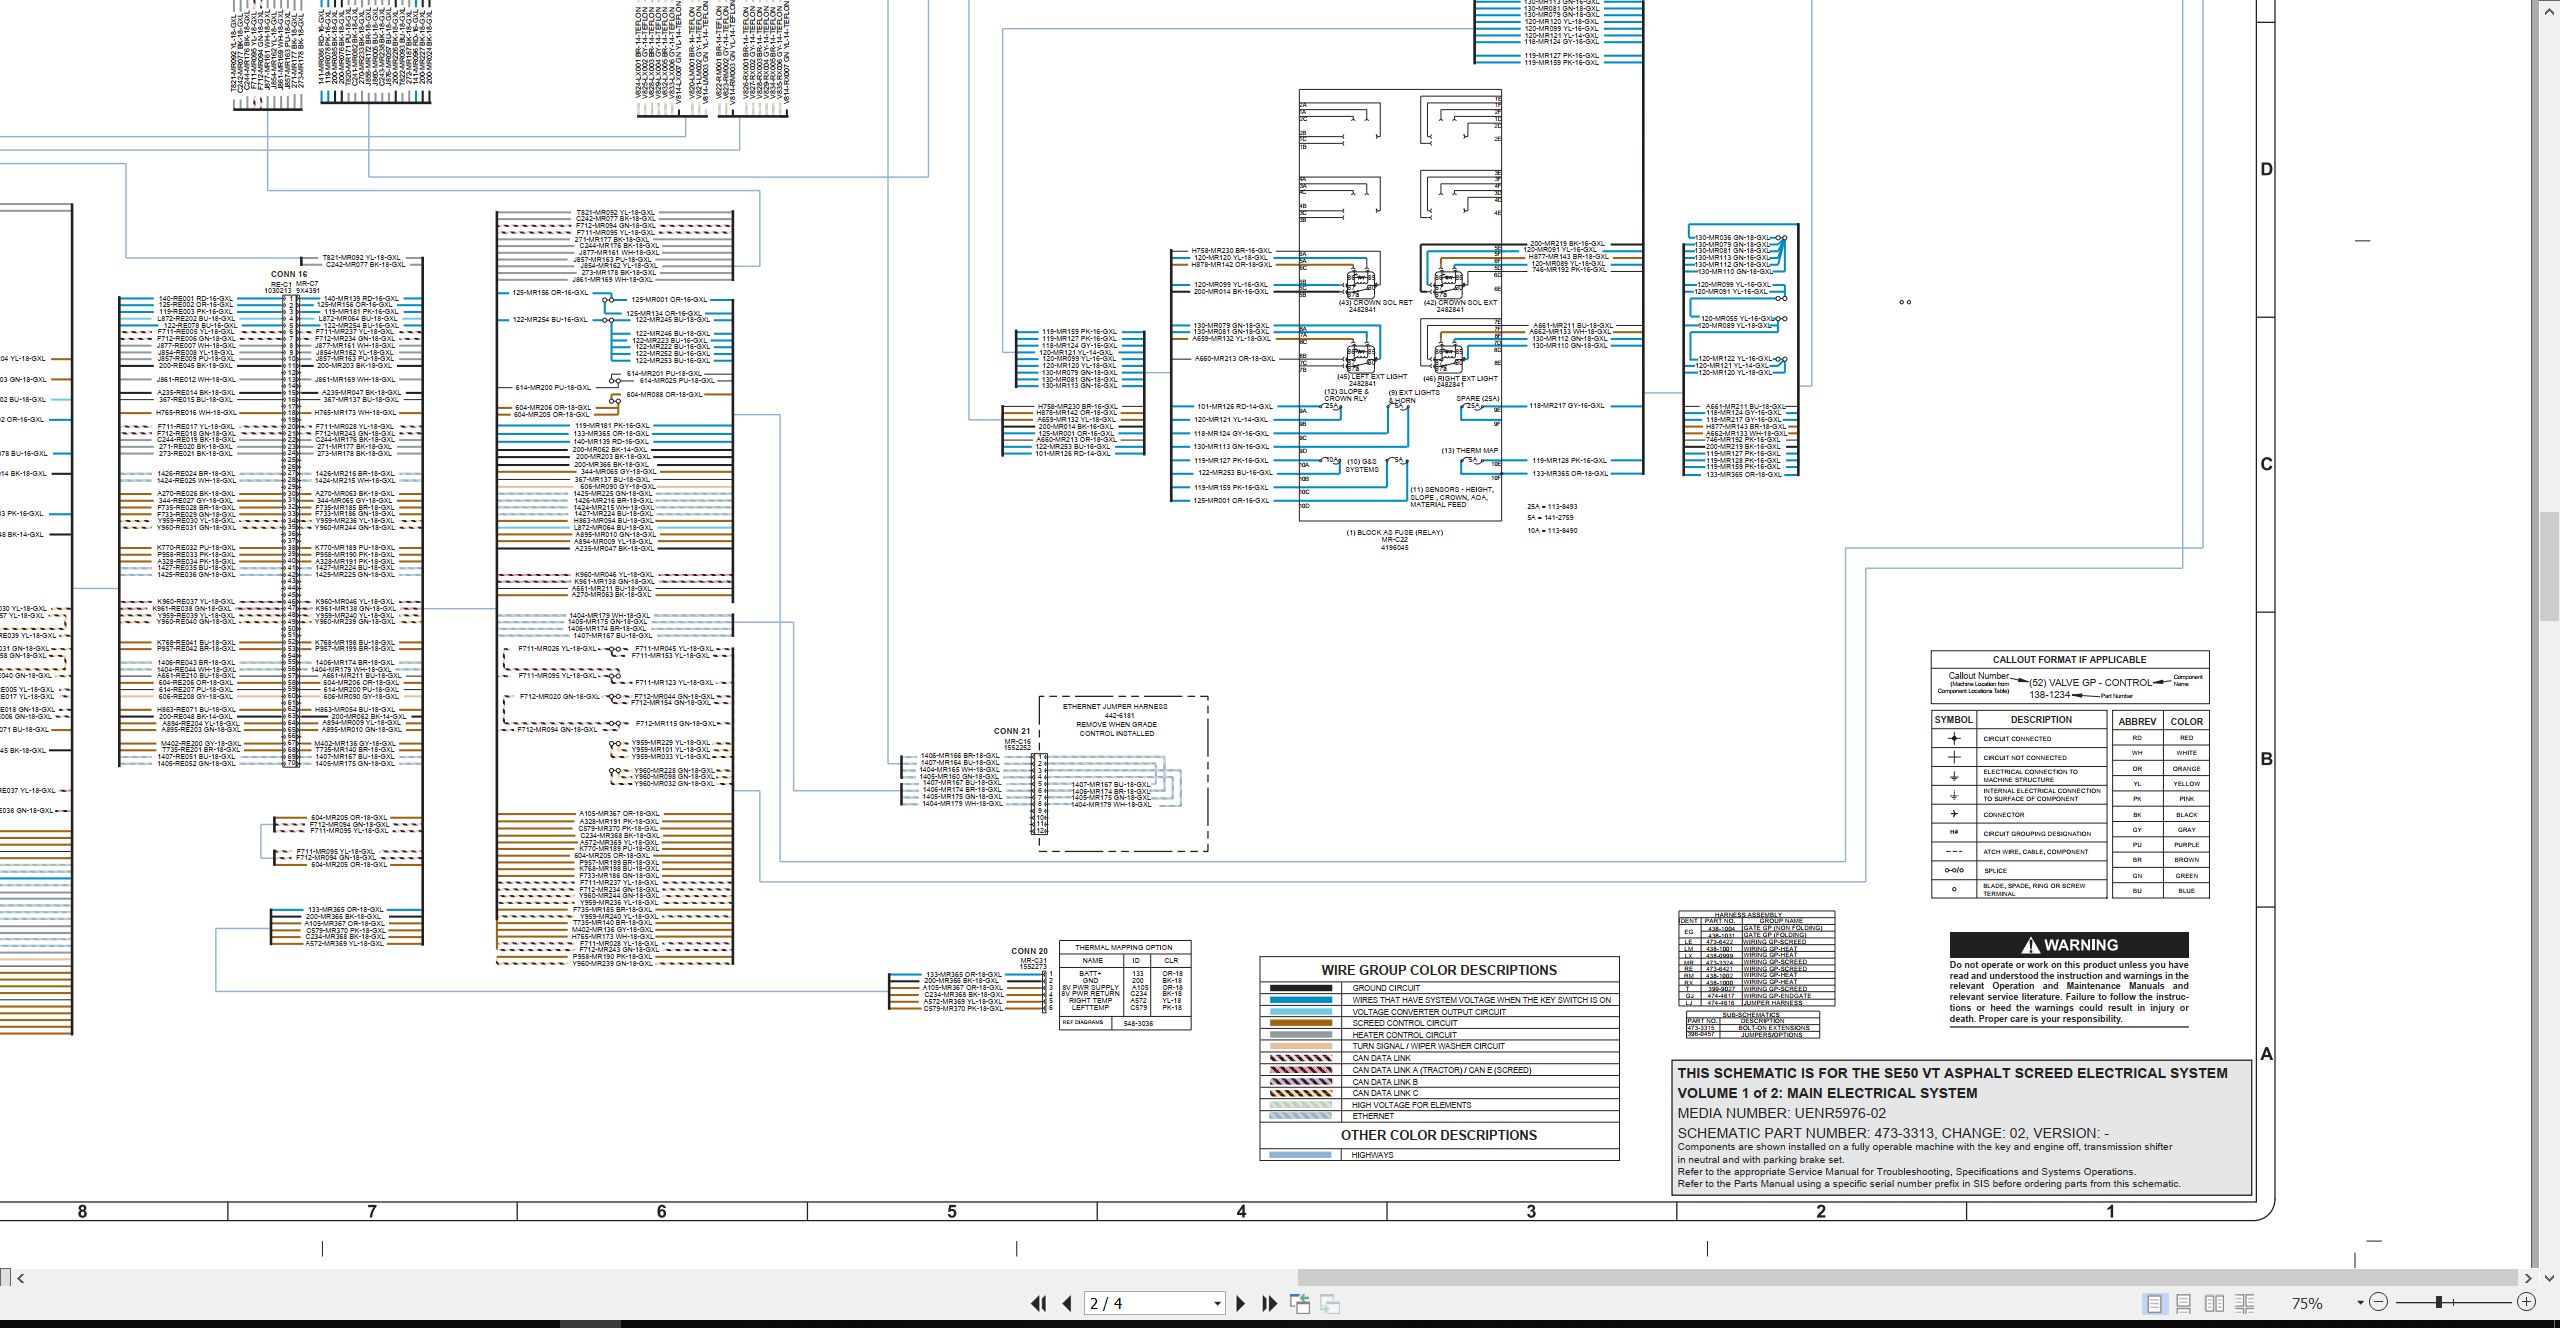Click the SCREED CONTROL CIRCUIT legend entry

coord(1405,1023)
